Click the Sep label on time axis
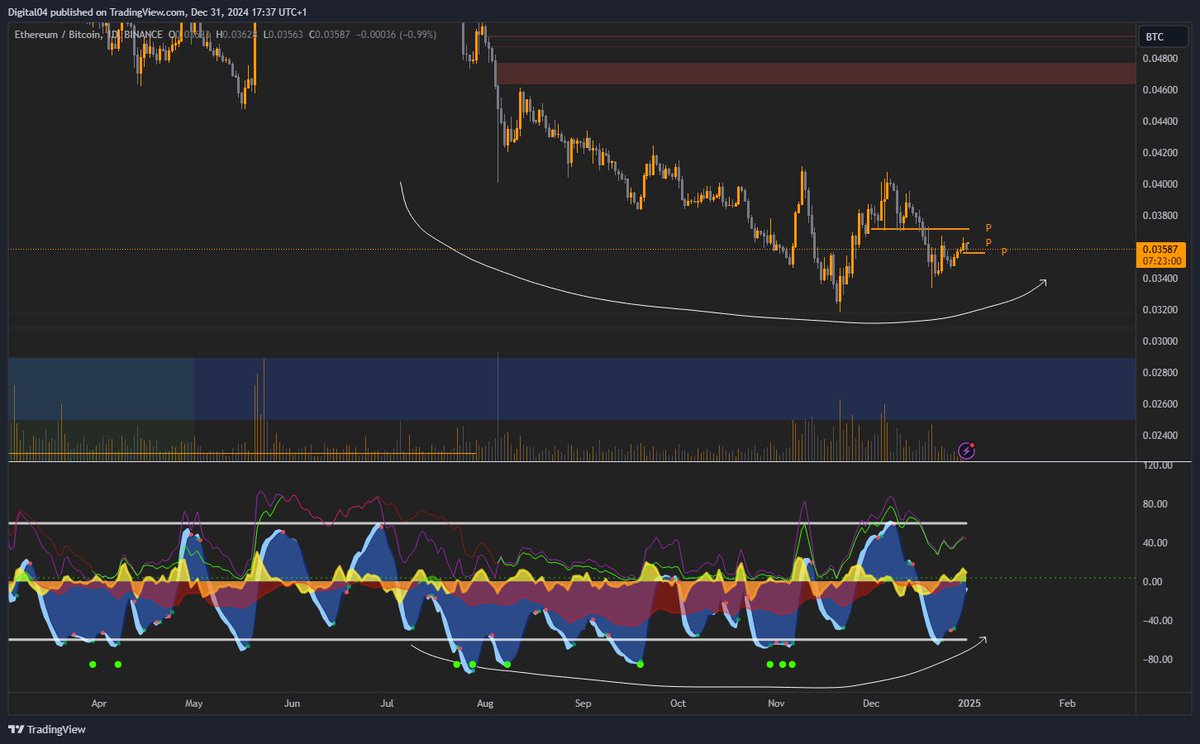 click(584, 704)
